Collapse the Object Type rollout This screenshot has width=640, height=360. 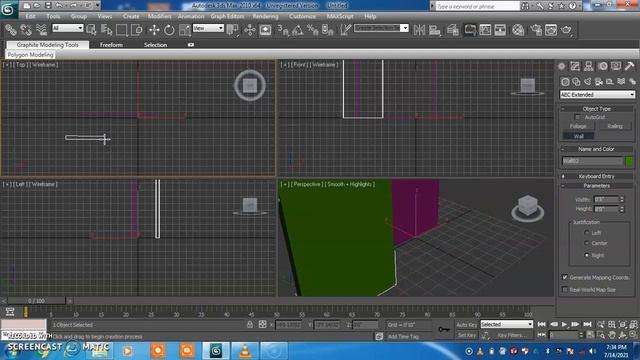click(x=596, y=109)
